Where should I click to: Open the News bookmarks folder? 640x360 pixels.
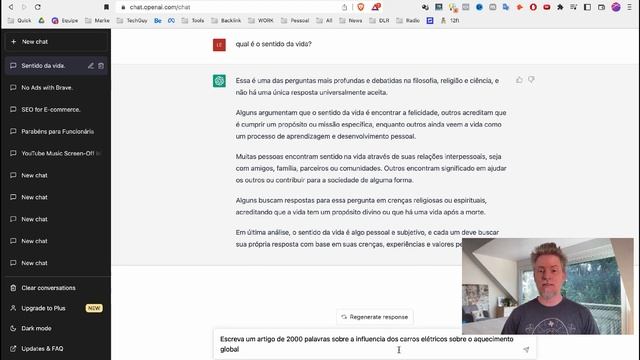point(351,20)
